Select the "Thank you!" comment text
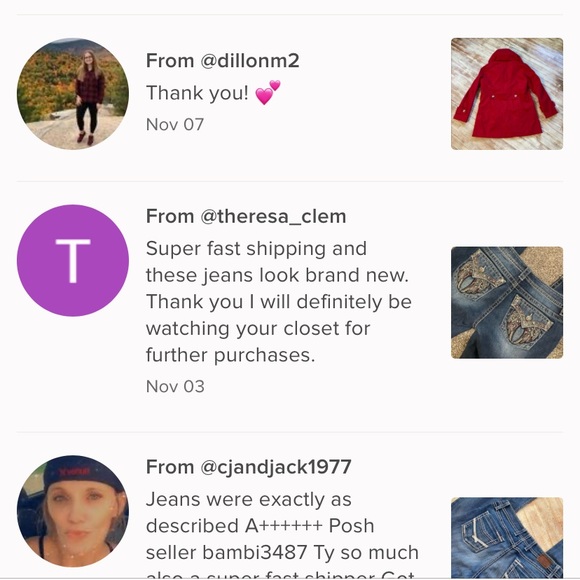Screen dimensions: 580x580 coord(197,93)
